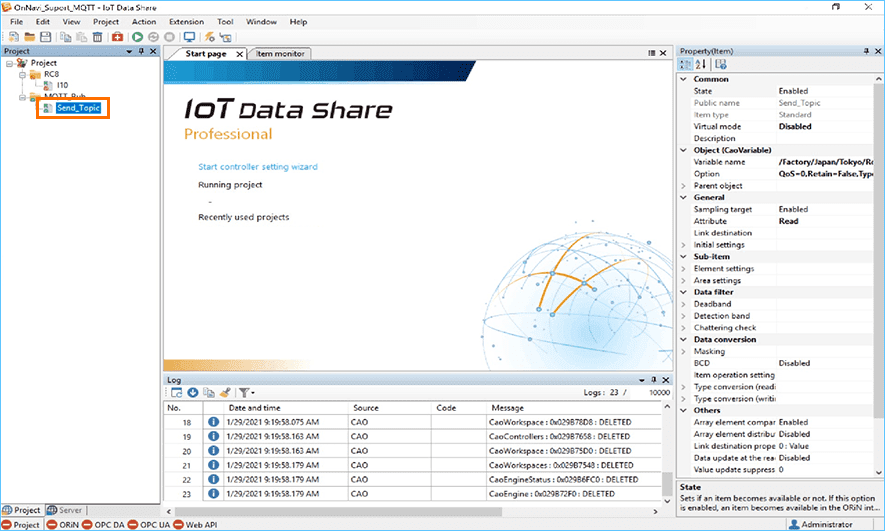Click the property help page icon
The height and width of the screenshot is (531, 885).
click(x=720, y=64)
